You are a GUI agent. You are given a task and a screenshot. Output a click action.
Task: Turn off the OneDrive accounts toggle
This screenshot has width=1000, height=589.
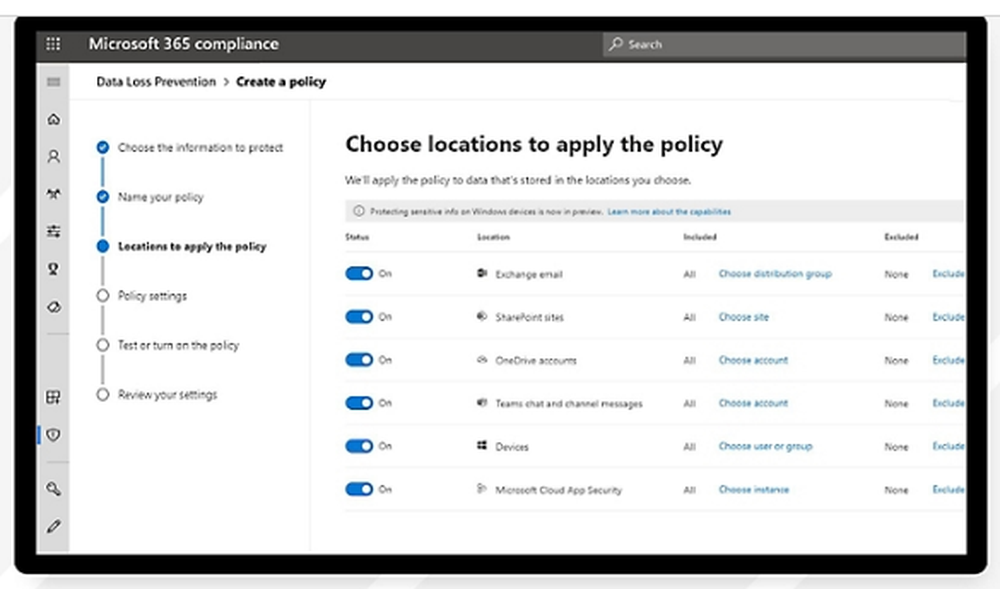tap(359, 360)
